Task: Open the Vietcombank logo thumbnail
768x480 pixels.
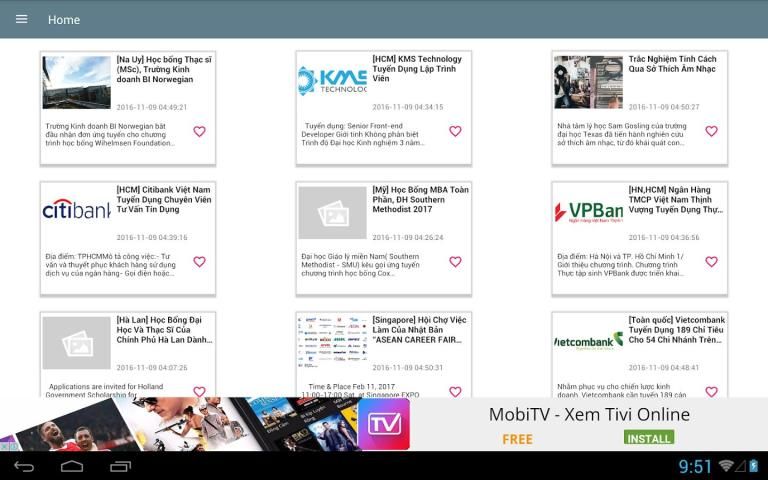Action: point(588,341)
